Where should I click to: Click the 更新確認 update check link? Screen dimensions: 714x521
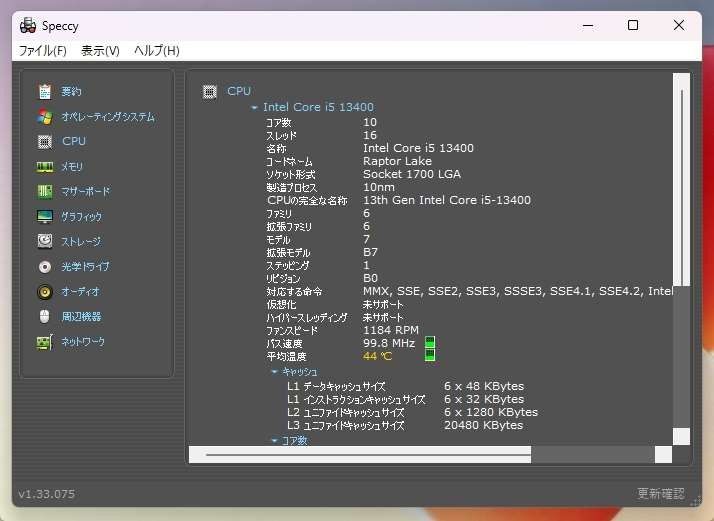661,493
